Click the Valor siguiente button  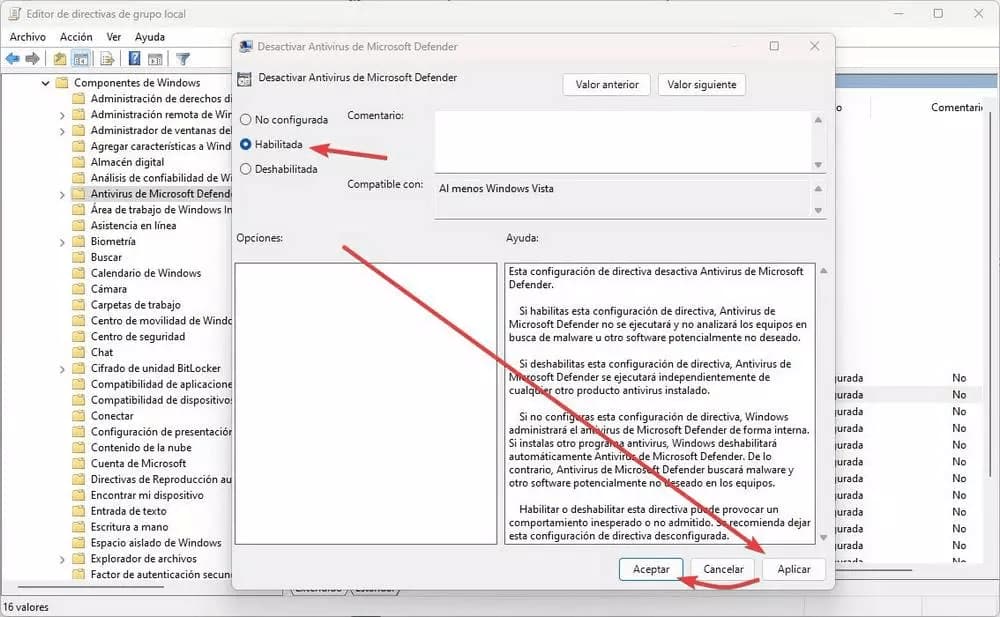(x=702, y=84)
